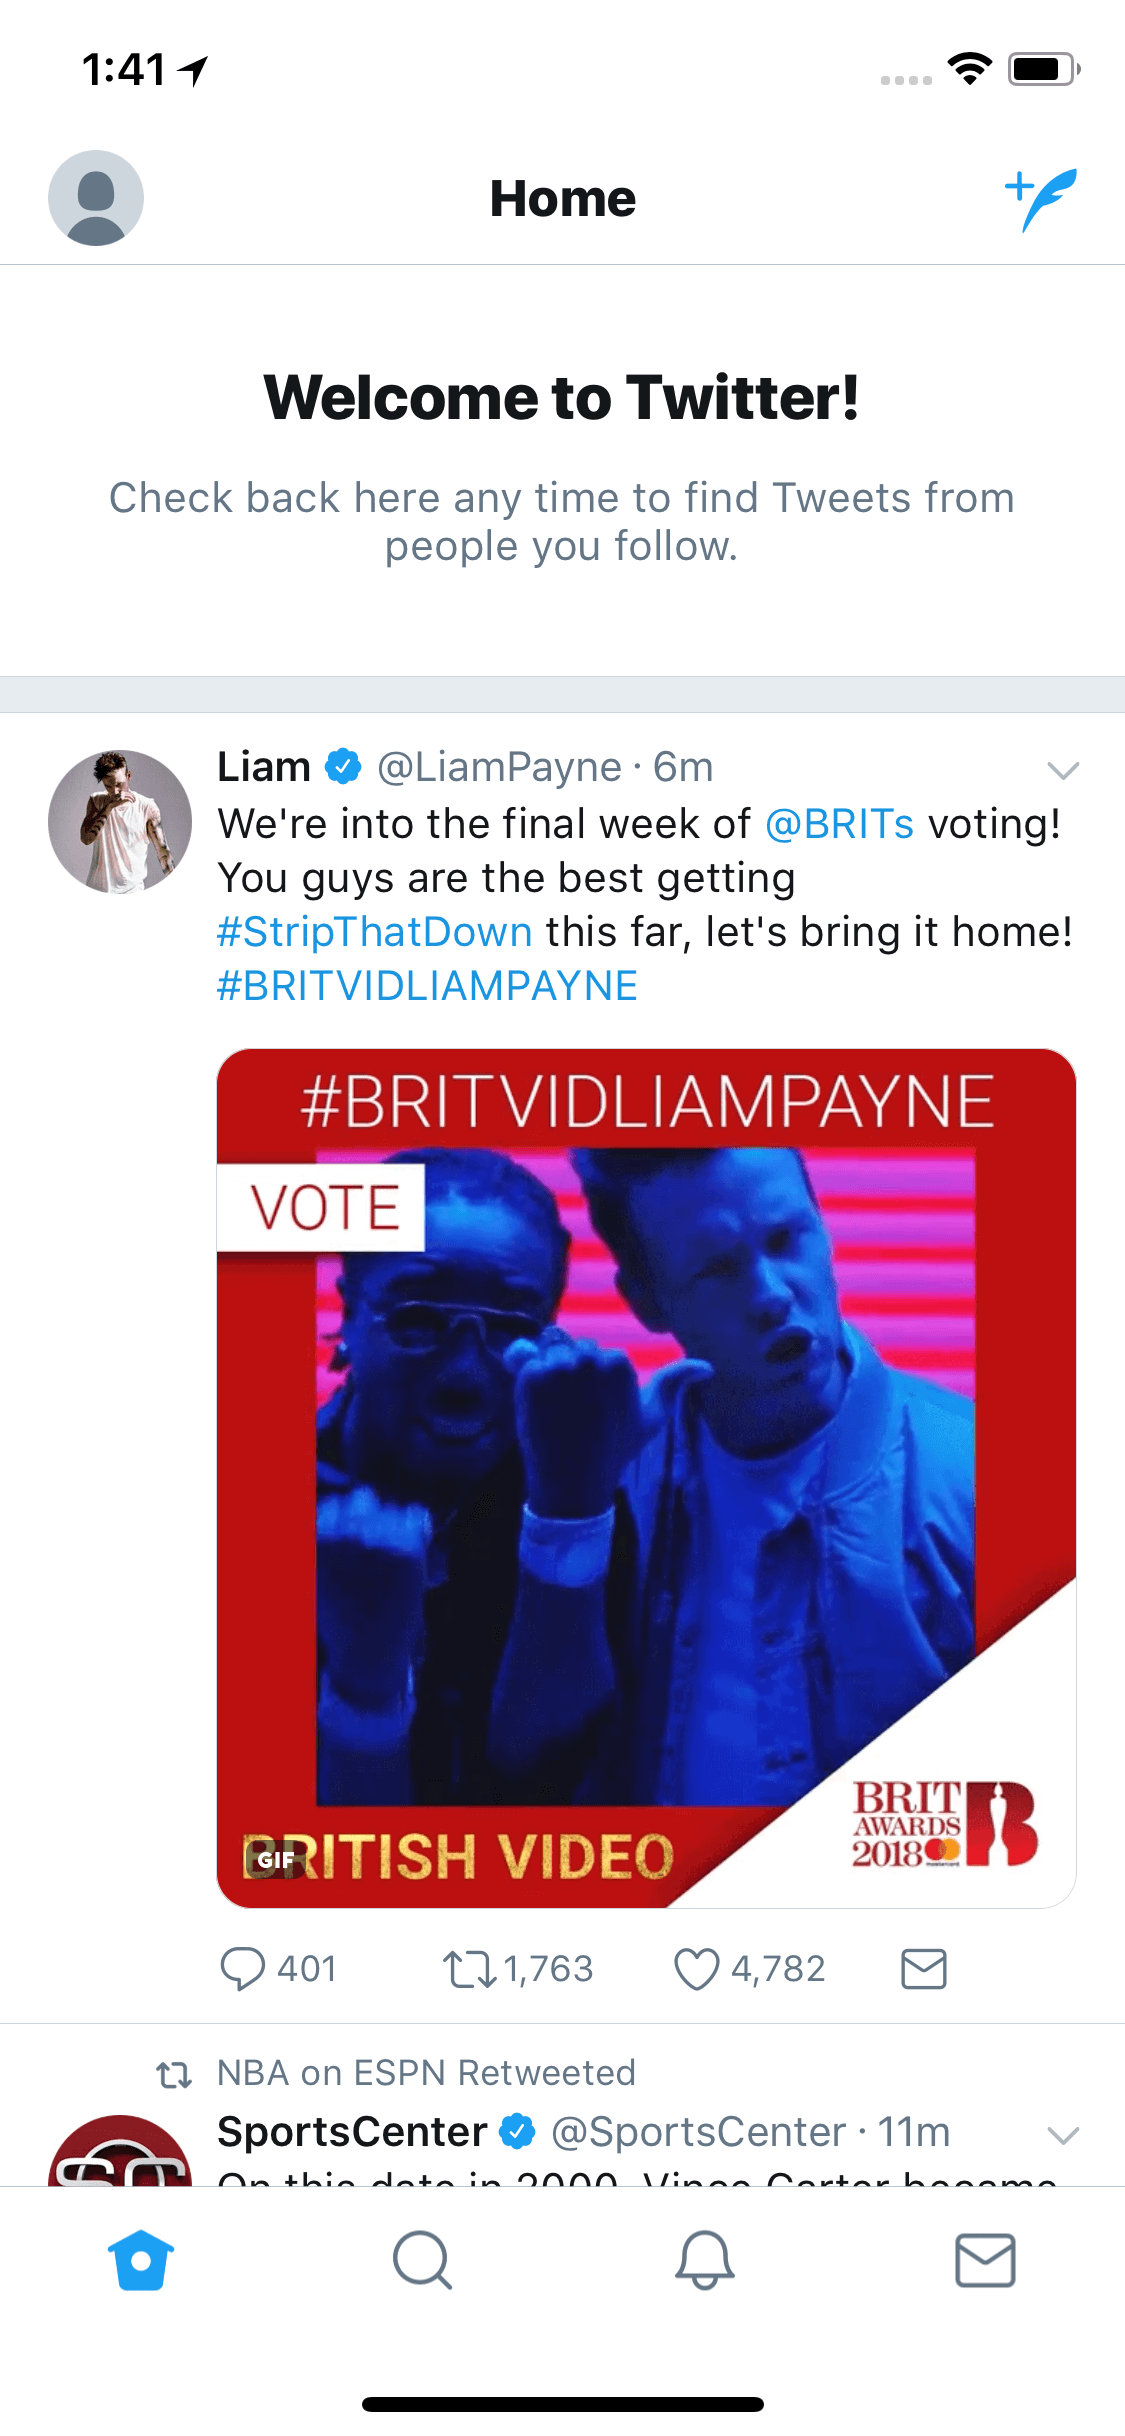The width and height of the screenshot is (1125, 2436).
Task: Open the Notifications bell tab
Action: click(x=704, y=2260)
